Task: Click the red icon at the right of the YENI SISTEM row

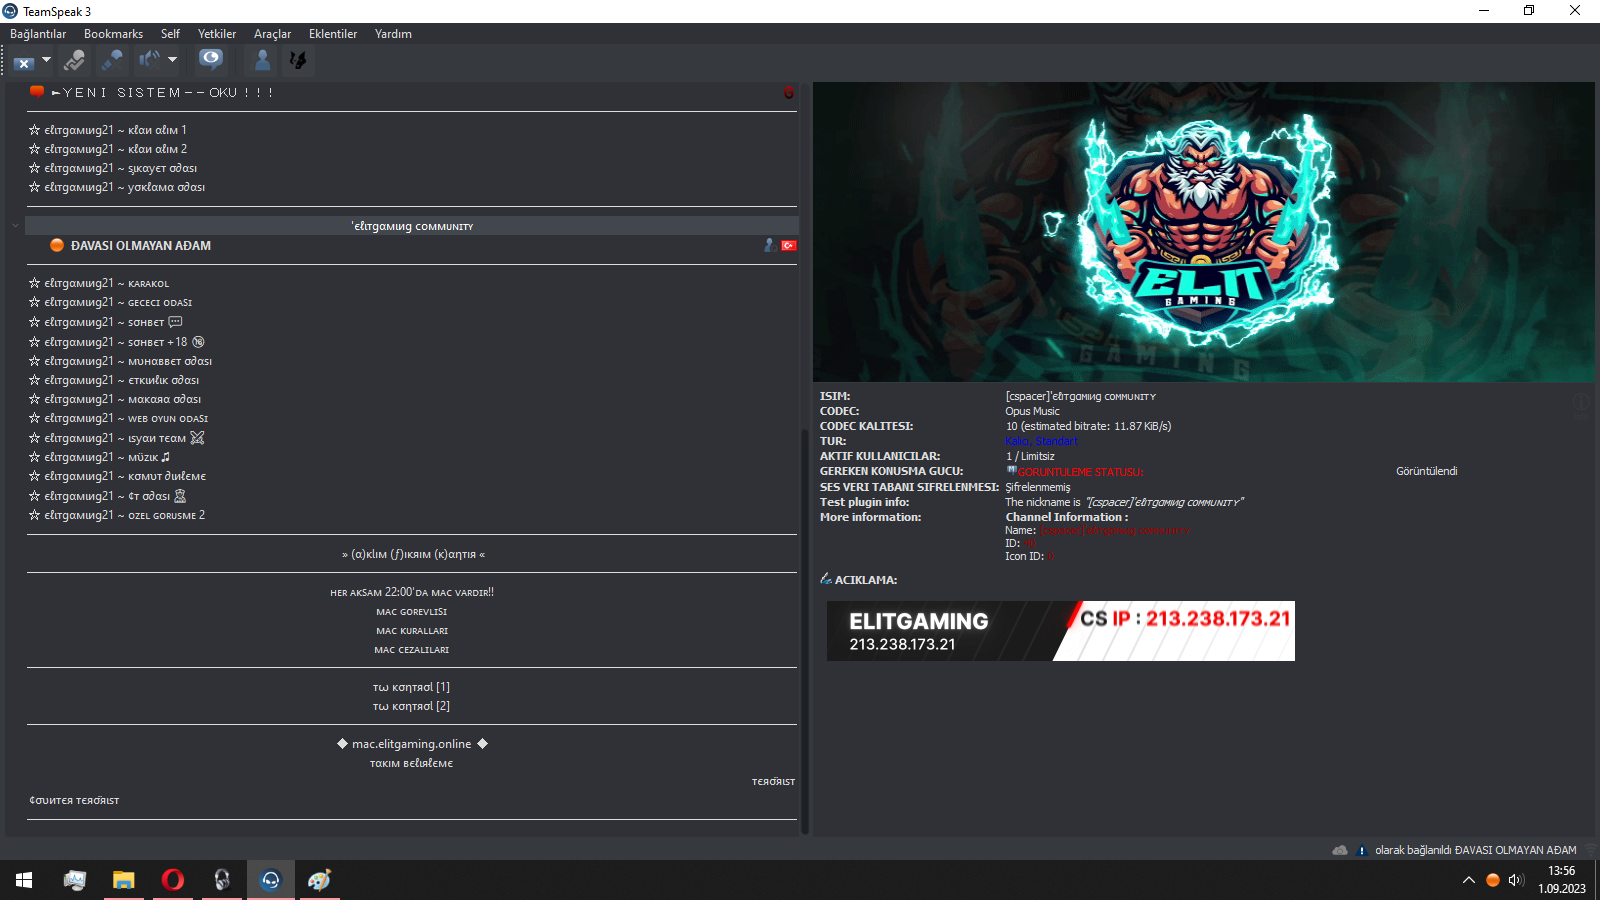Action: click(789, 93)
